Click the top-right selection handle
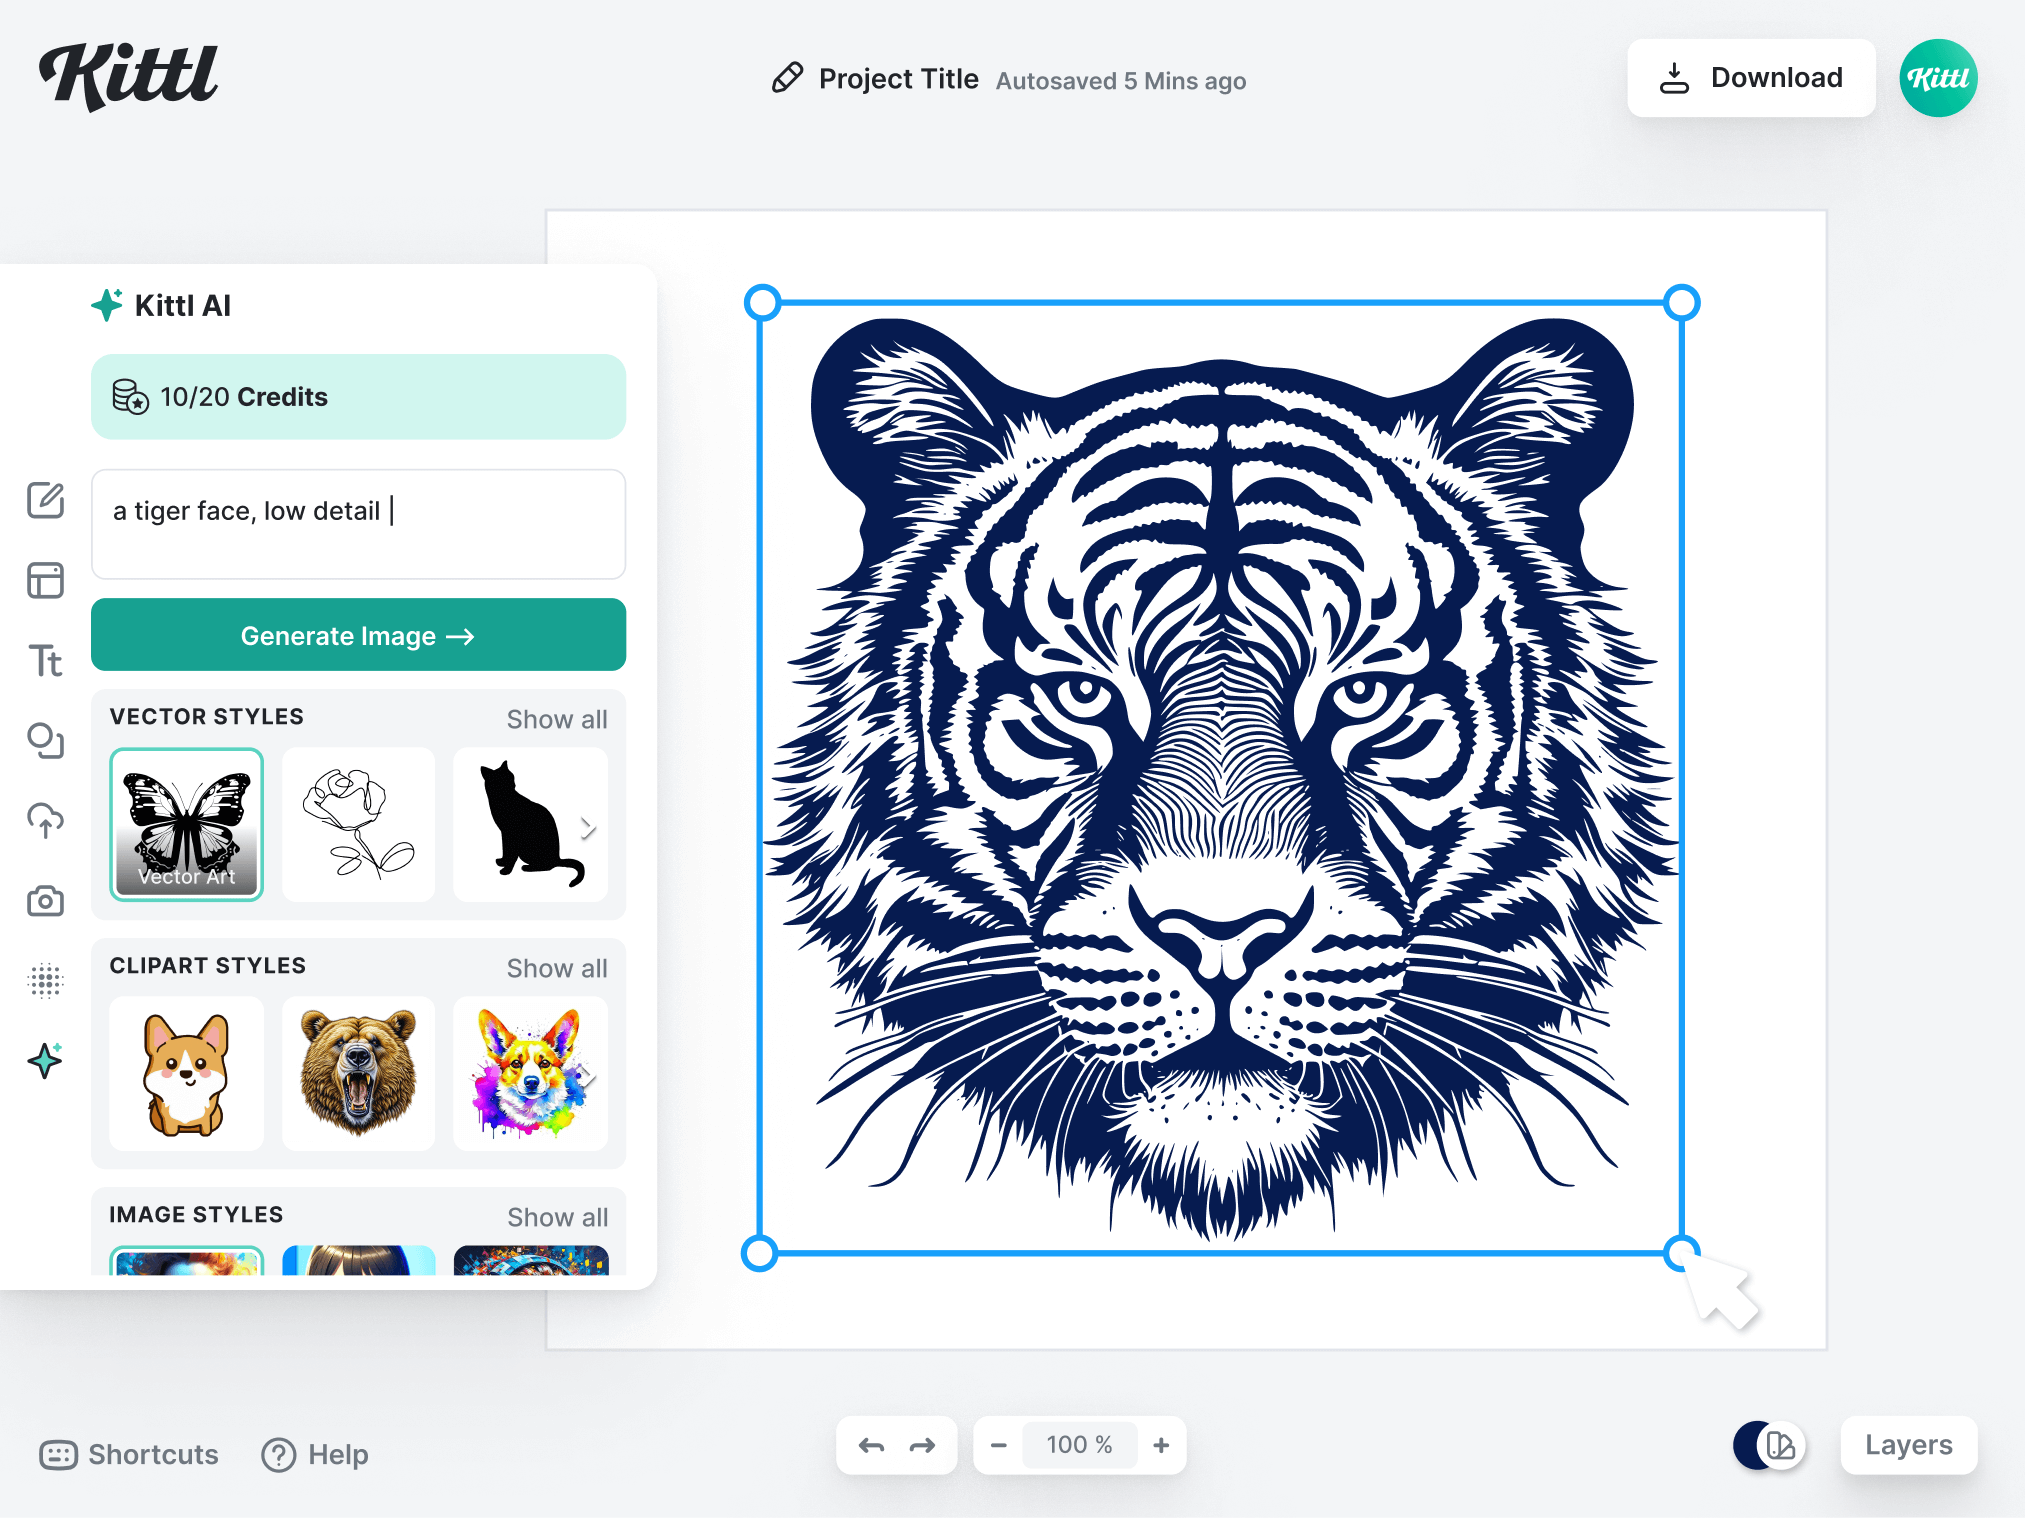This screenshot has width=2025, height=1518. [1682, 302]
